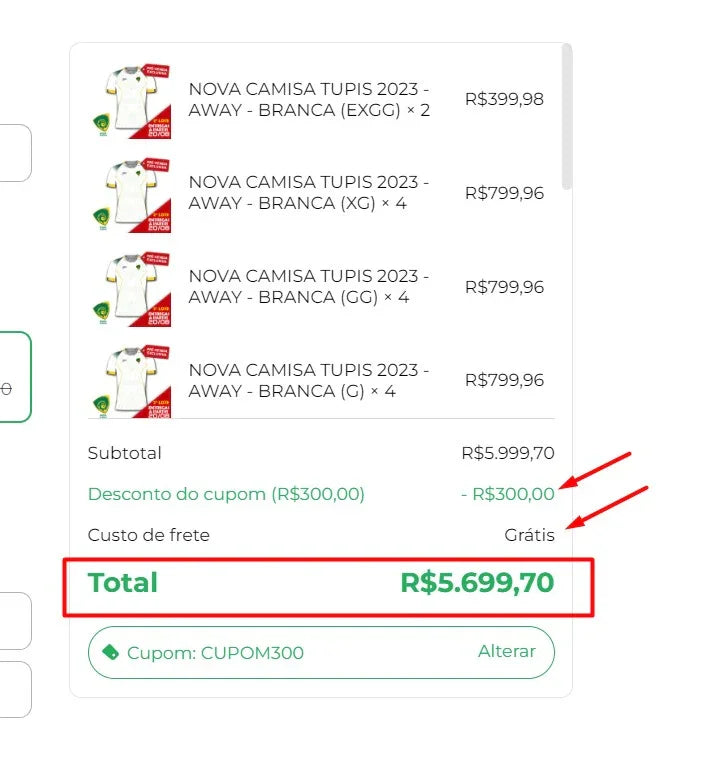Click the bold Total label
This screenshot has width=701, height=782.
[123, 583]
